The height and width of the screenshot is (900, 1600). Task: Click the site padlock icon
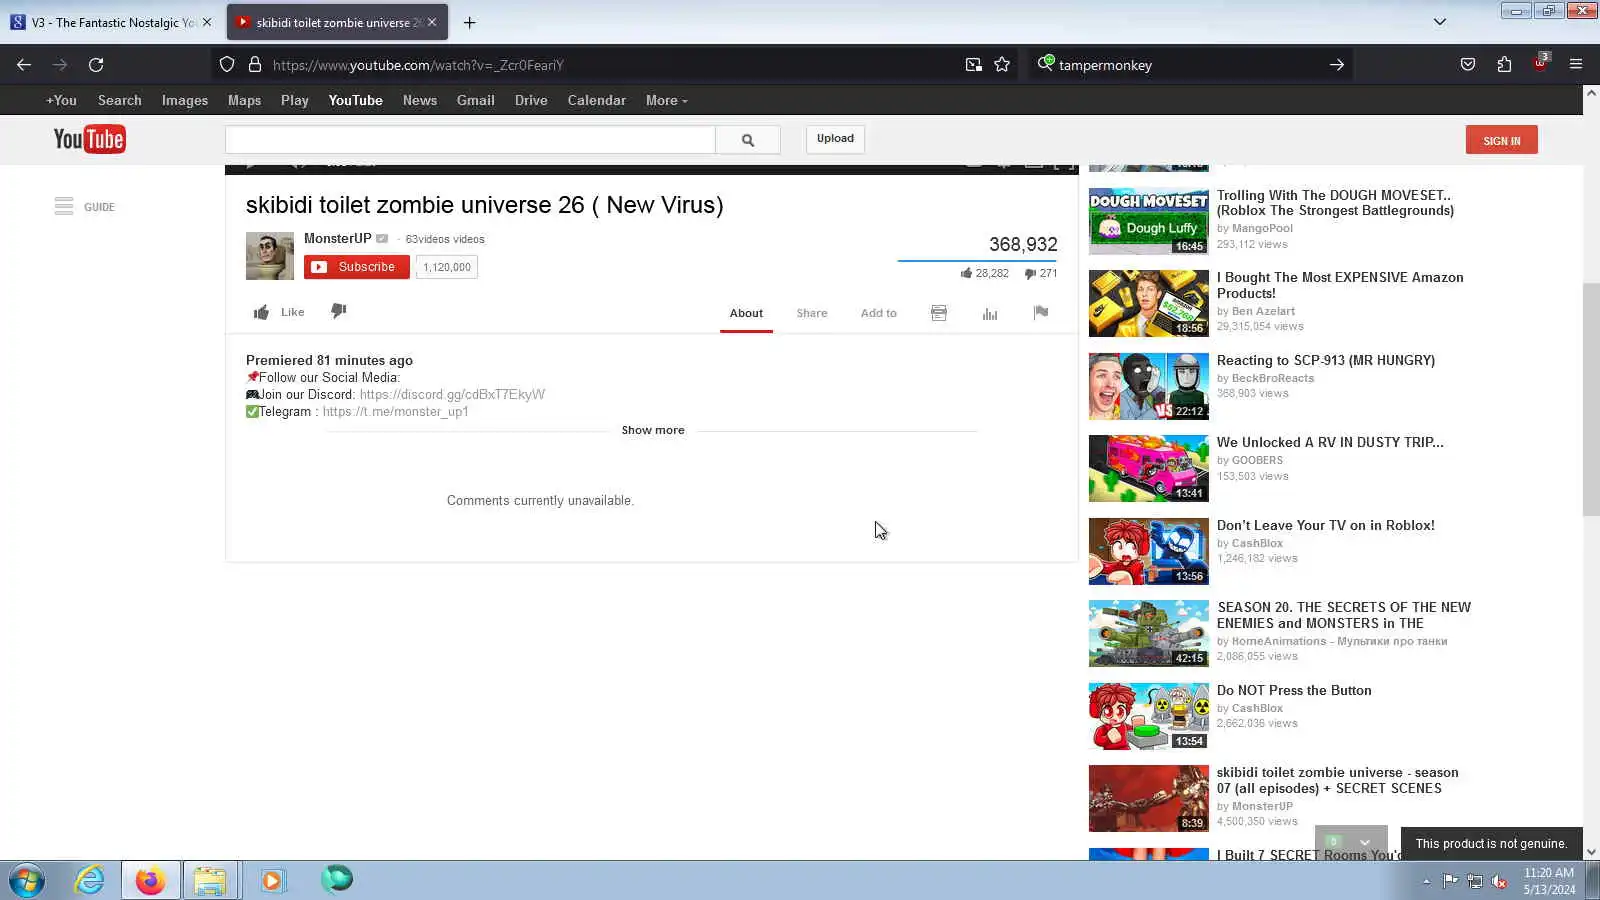tap(255, 65)
